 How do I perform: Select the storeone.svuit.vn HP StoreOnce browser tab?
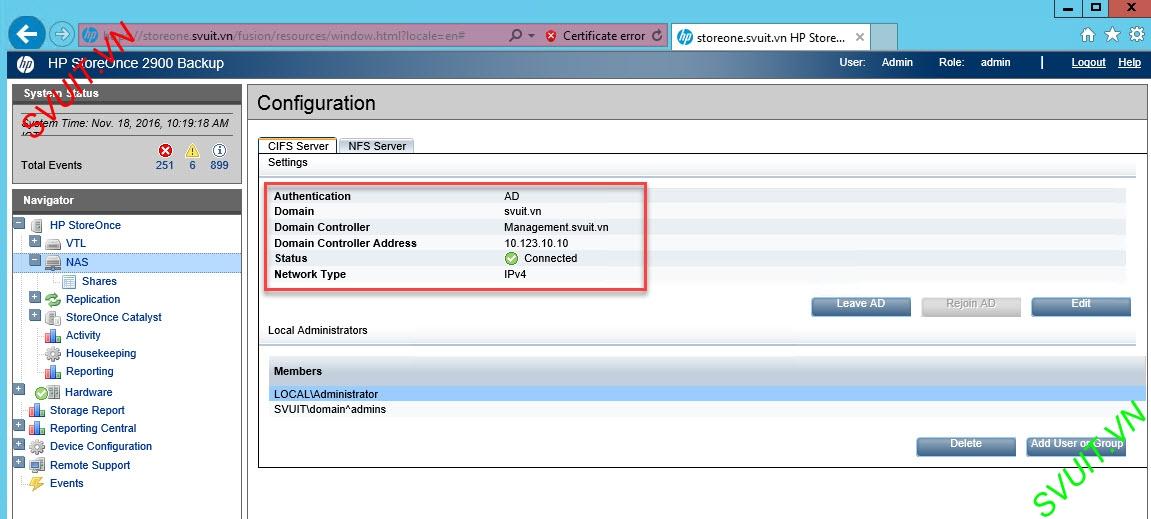(x=770, y=37)
